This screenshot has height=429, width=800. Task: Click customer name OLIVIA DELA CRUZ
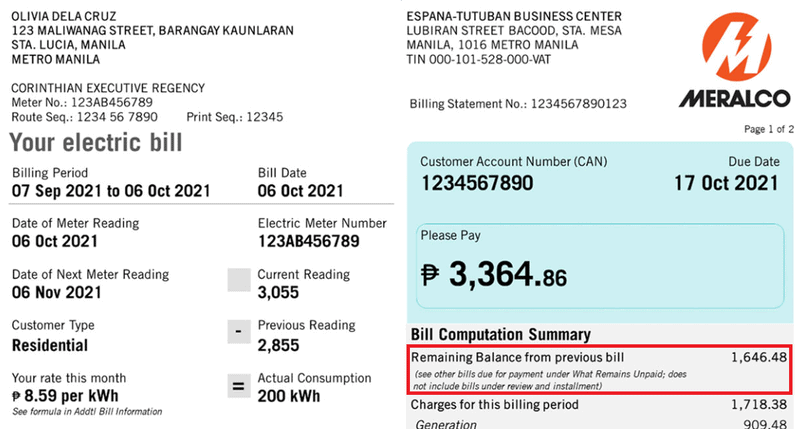[64, 16]
